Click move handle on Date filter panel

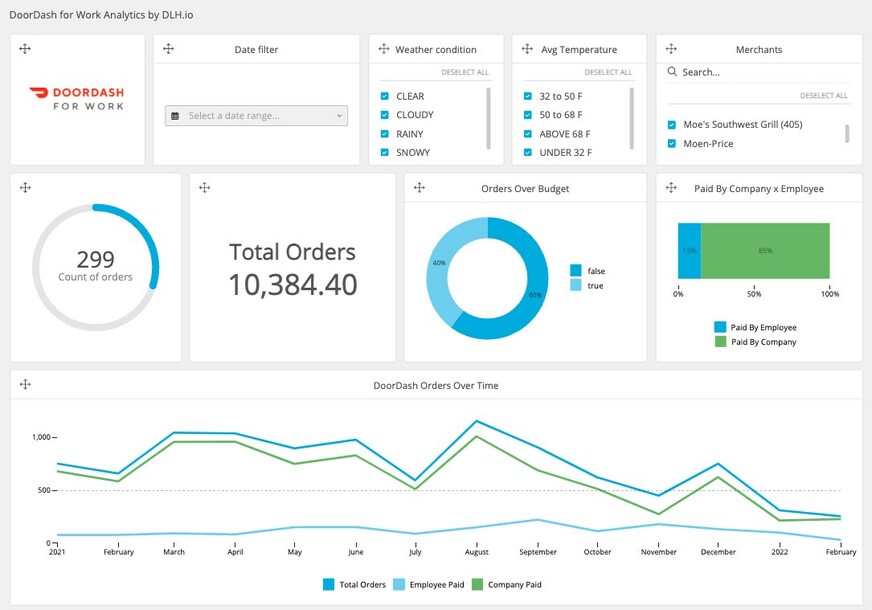[x=169, y=49]
